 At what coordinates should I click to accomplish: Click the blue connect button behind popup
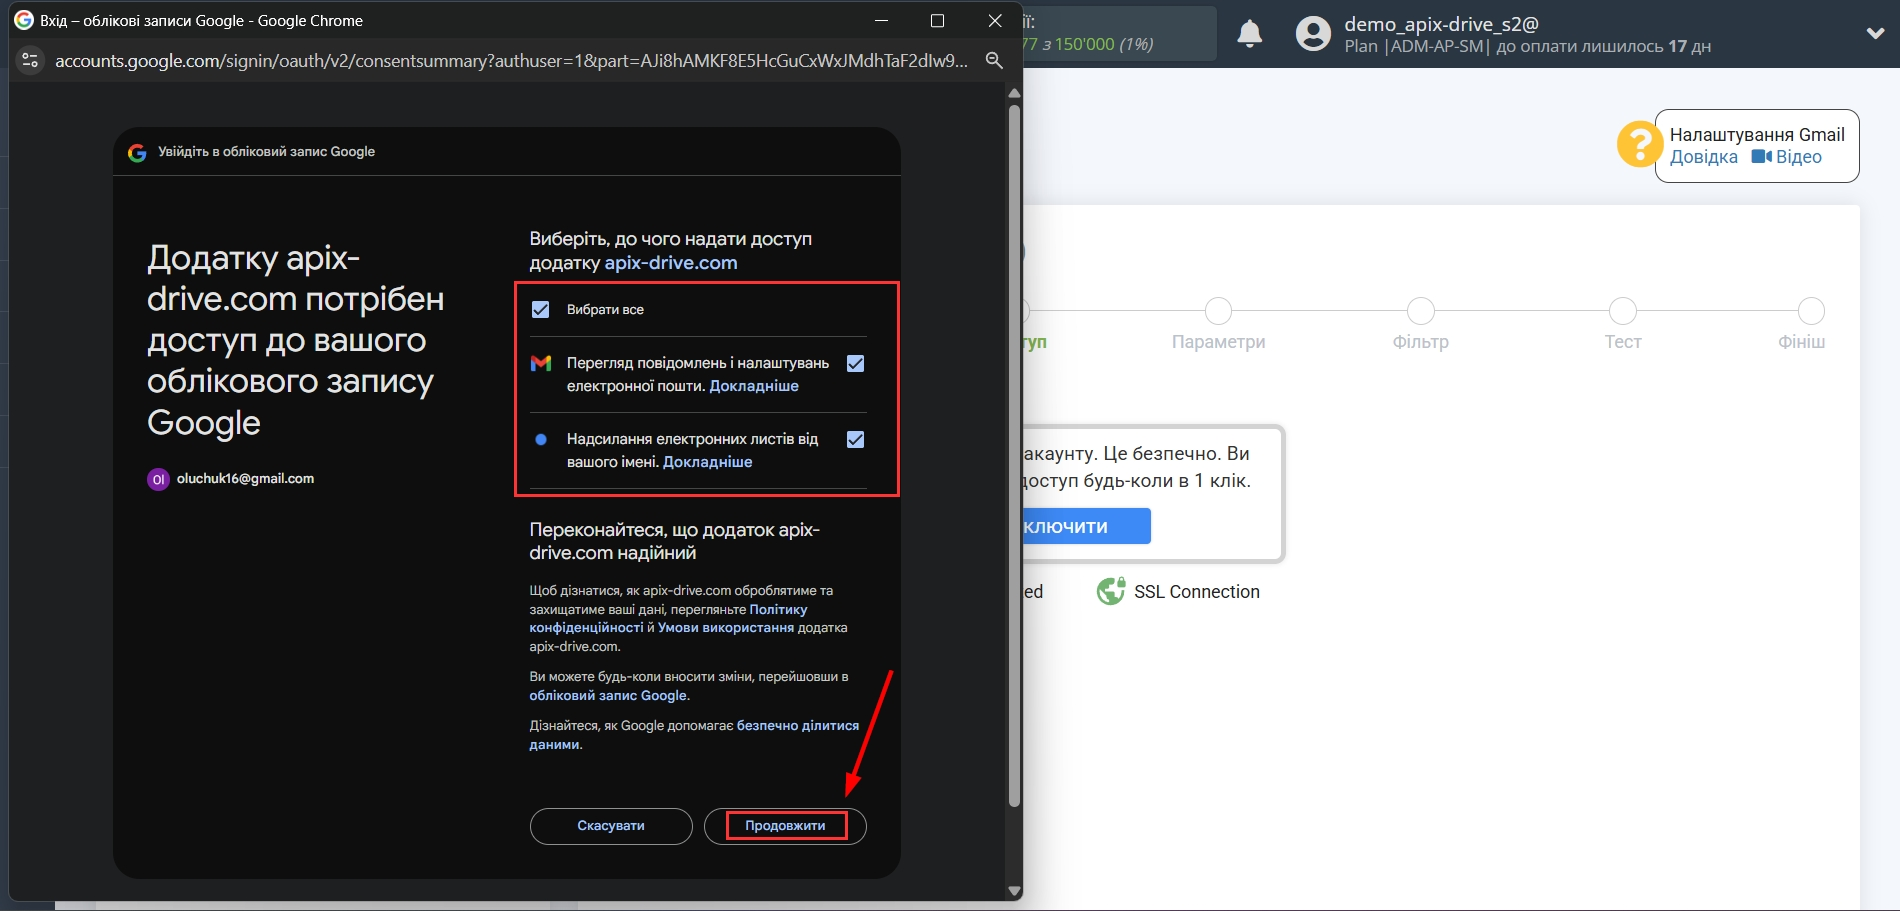point(1086,527)
